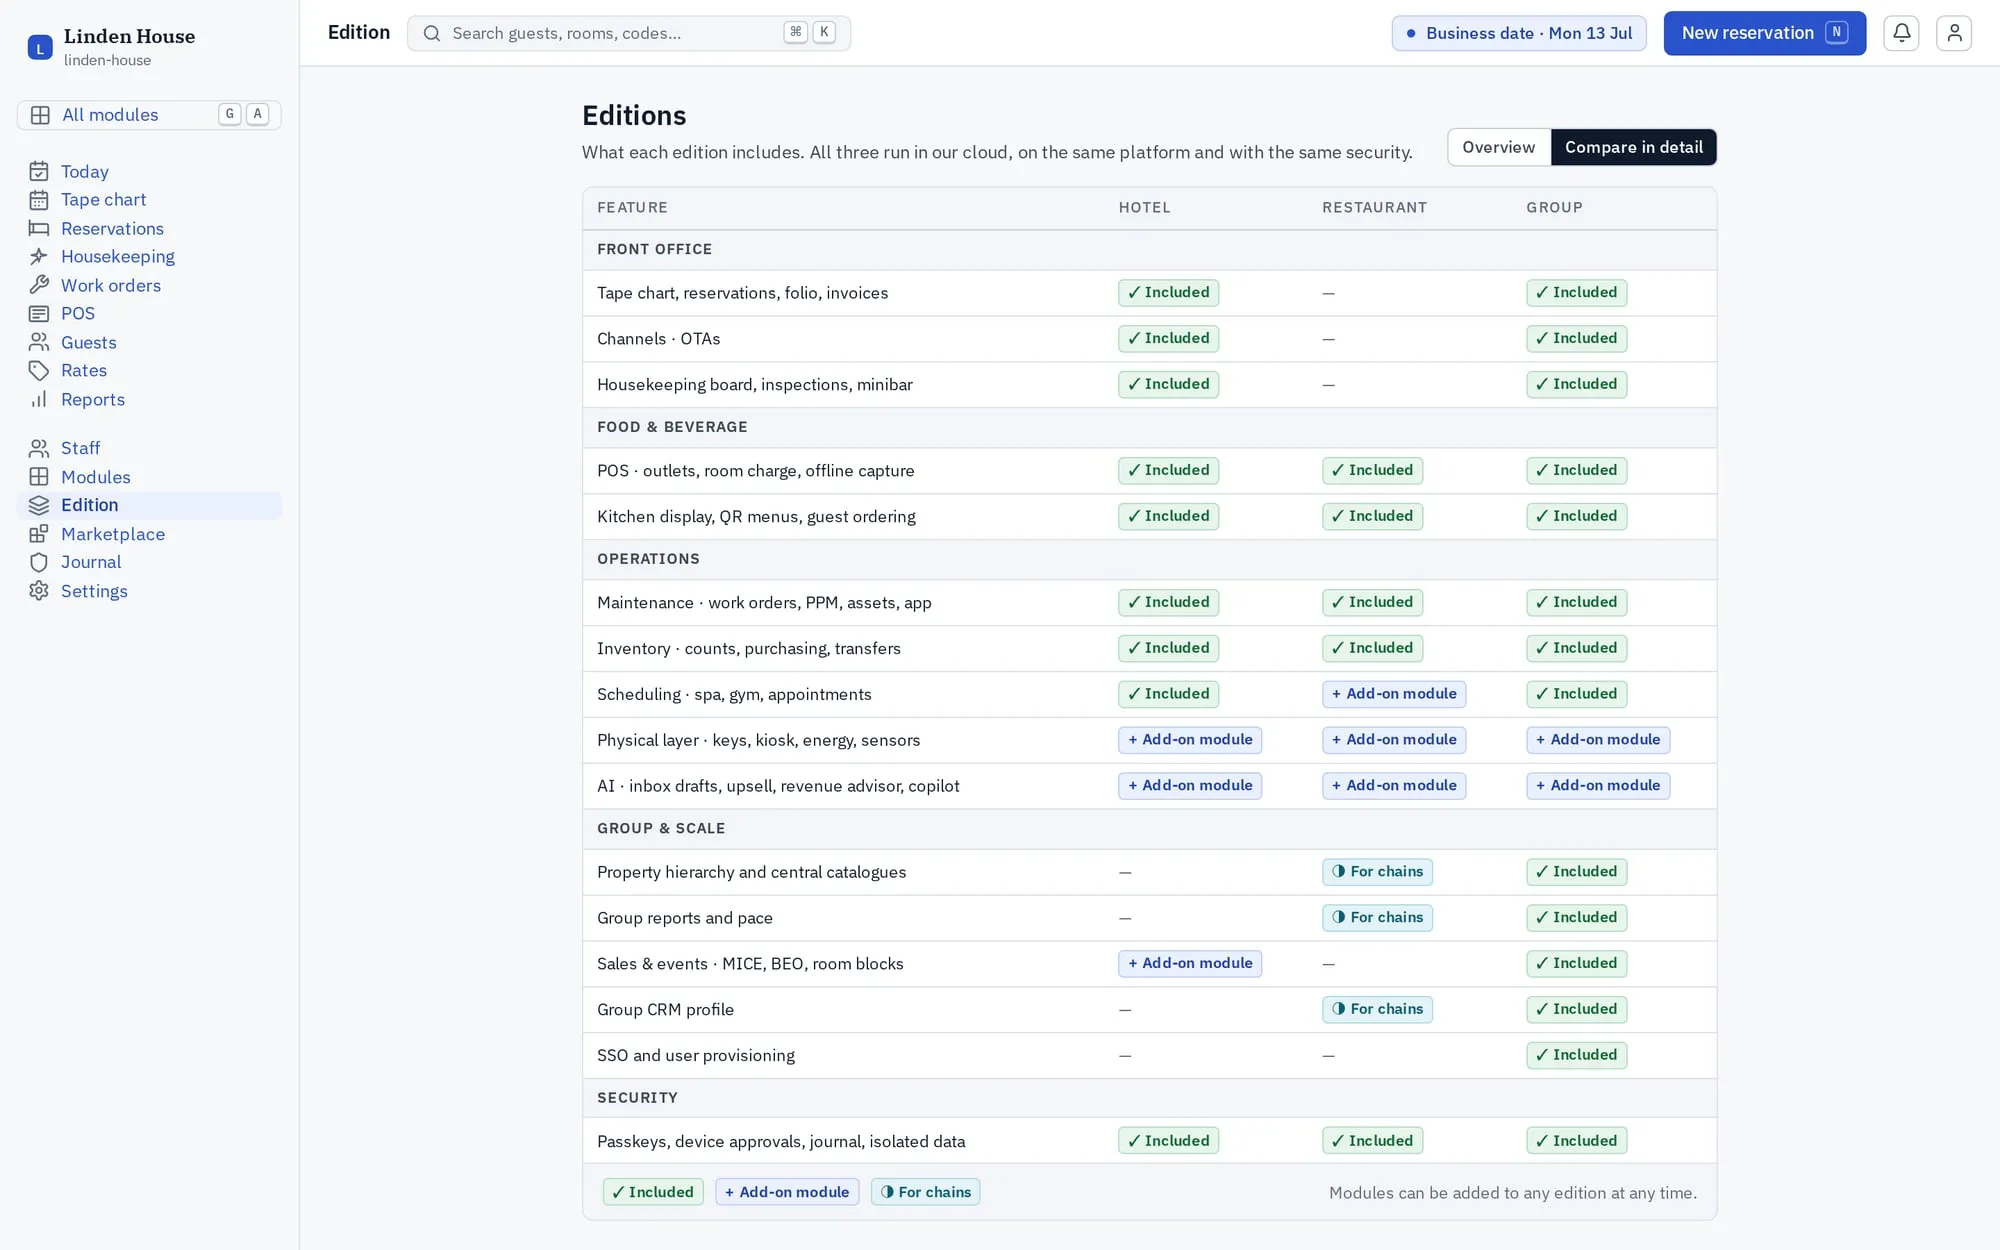The image size is (2000, 1250).
Task: Click the Business date Mon 13 Jul pill
Action: (1518, 33)
